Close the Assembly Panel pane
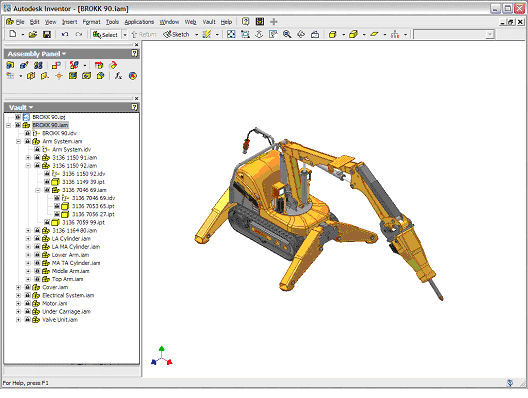Screen dimensions: 528x398 [136, 44]
